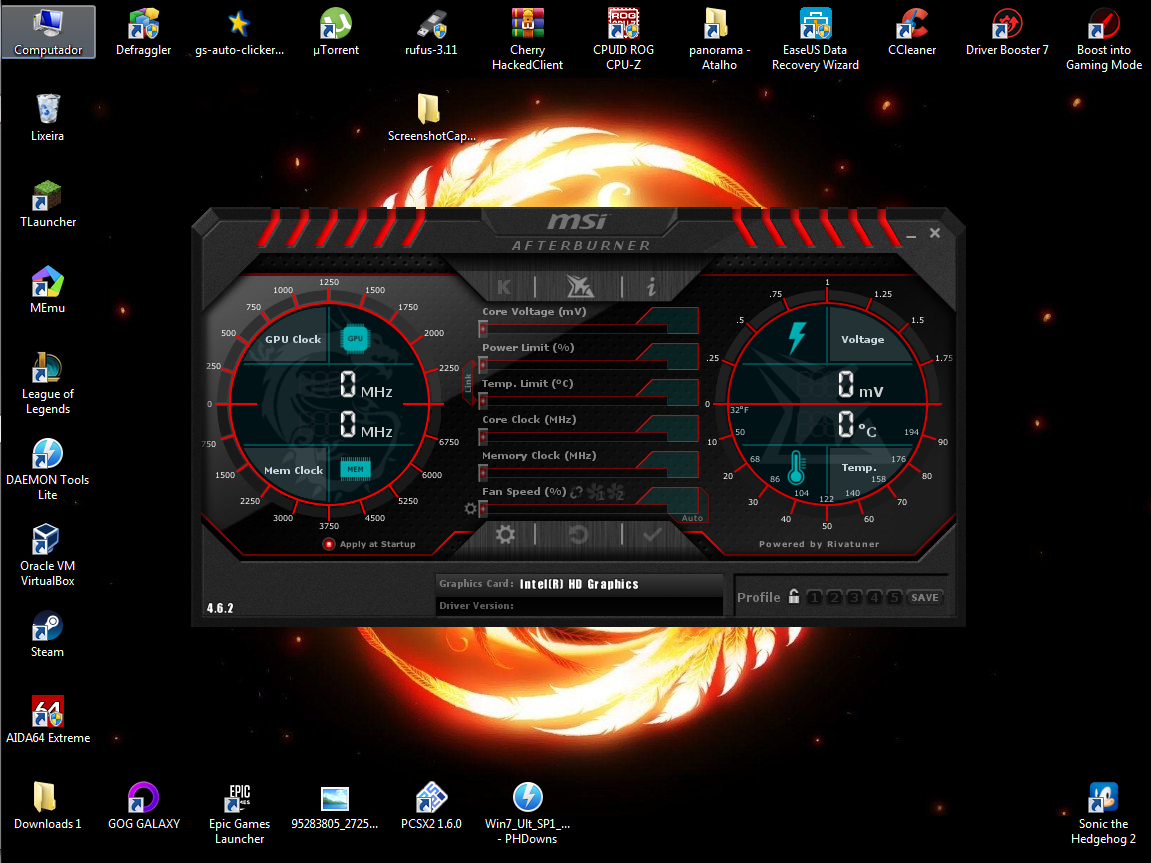The image size is (1151, 863).
Task: Select the µTorrent desktop icon
Action: point(335,32)
